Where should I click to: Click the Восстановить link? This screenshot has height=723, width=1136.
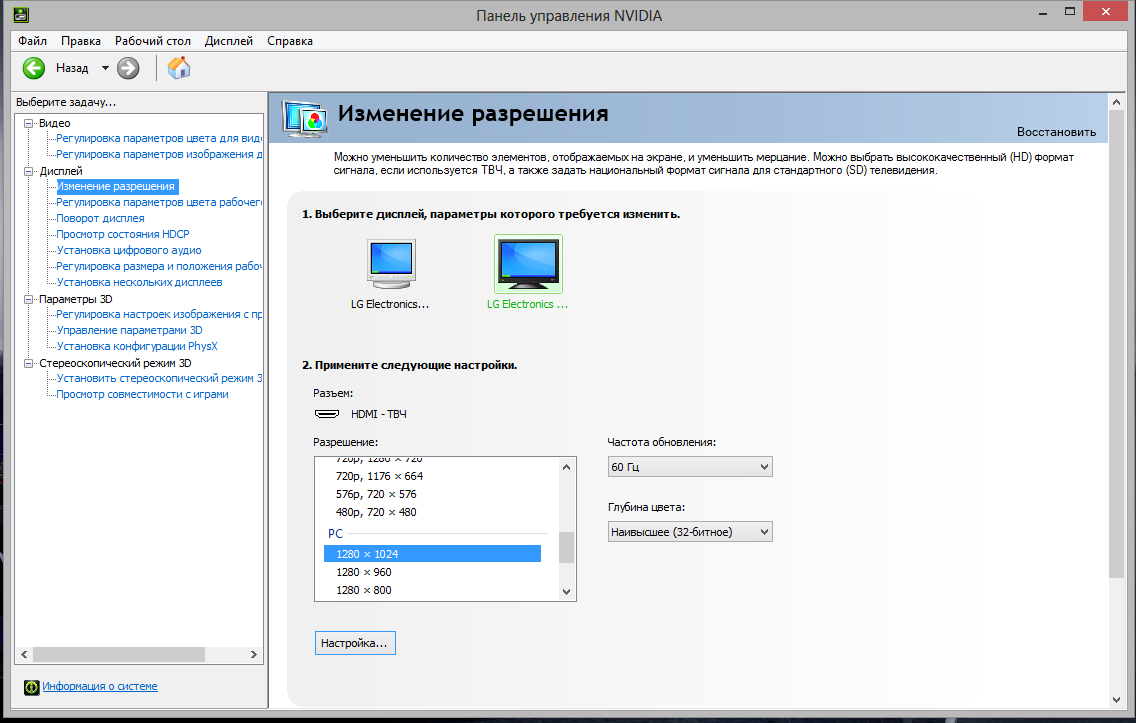pos(1056,132)
